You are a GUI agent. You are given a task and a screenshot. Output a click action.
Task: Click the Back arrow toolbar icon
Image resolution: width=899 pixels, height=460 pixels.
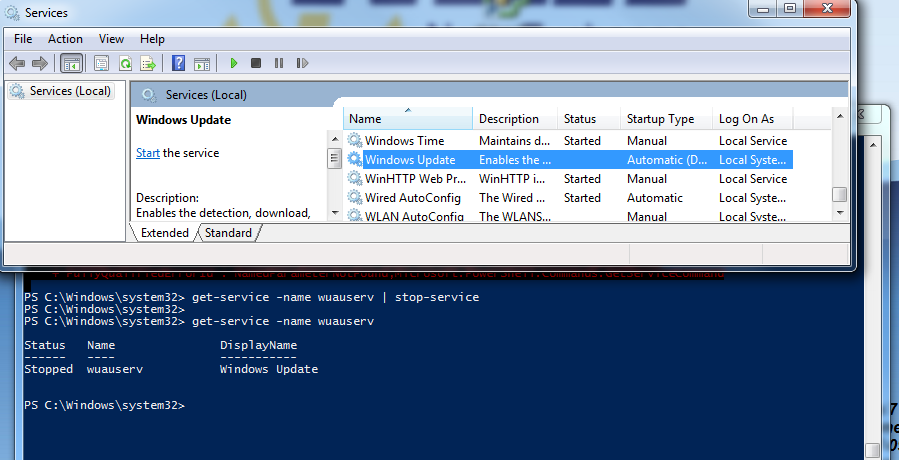point(17,63)
